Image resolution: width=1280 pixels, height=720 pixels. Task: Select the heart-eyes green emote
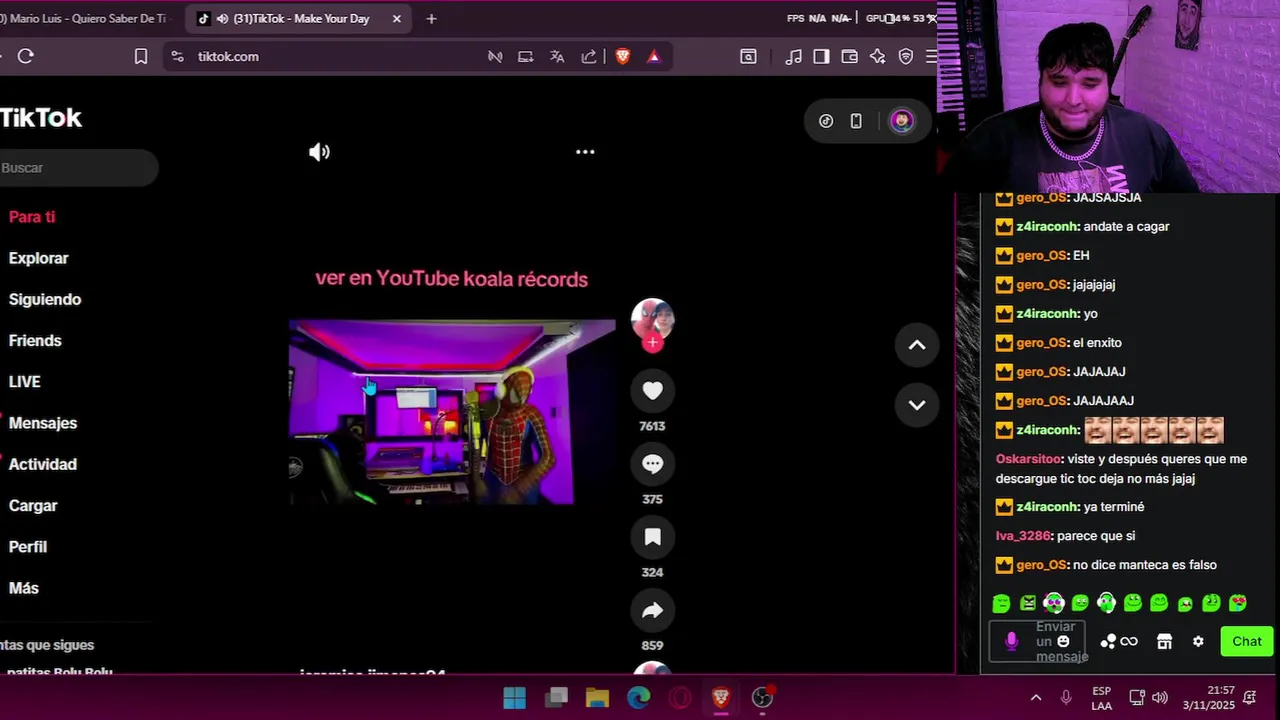pyautogui.click(x=1238, y=603)
